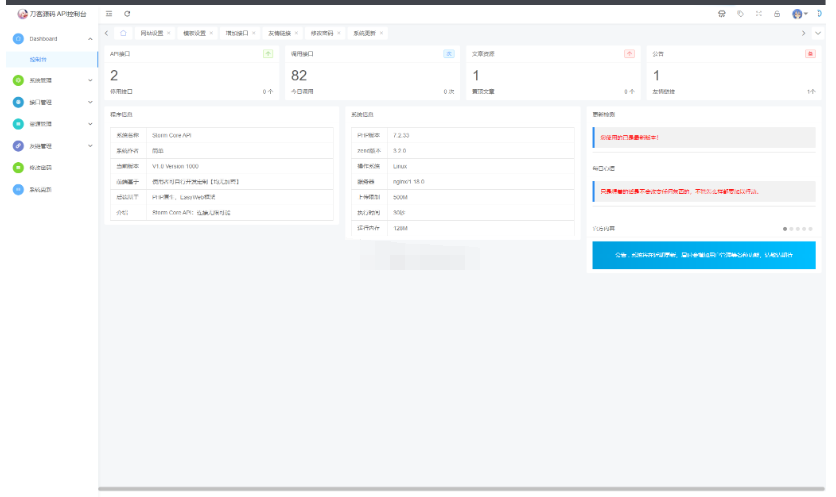Click the red badge on 公告 card
The width and height of the screenshot is (836, 497).
pyautogui.click(x=810, y=54)
